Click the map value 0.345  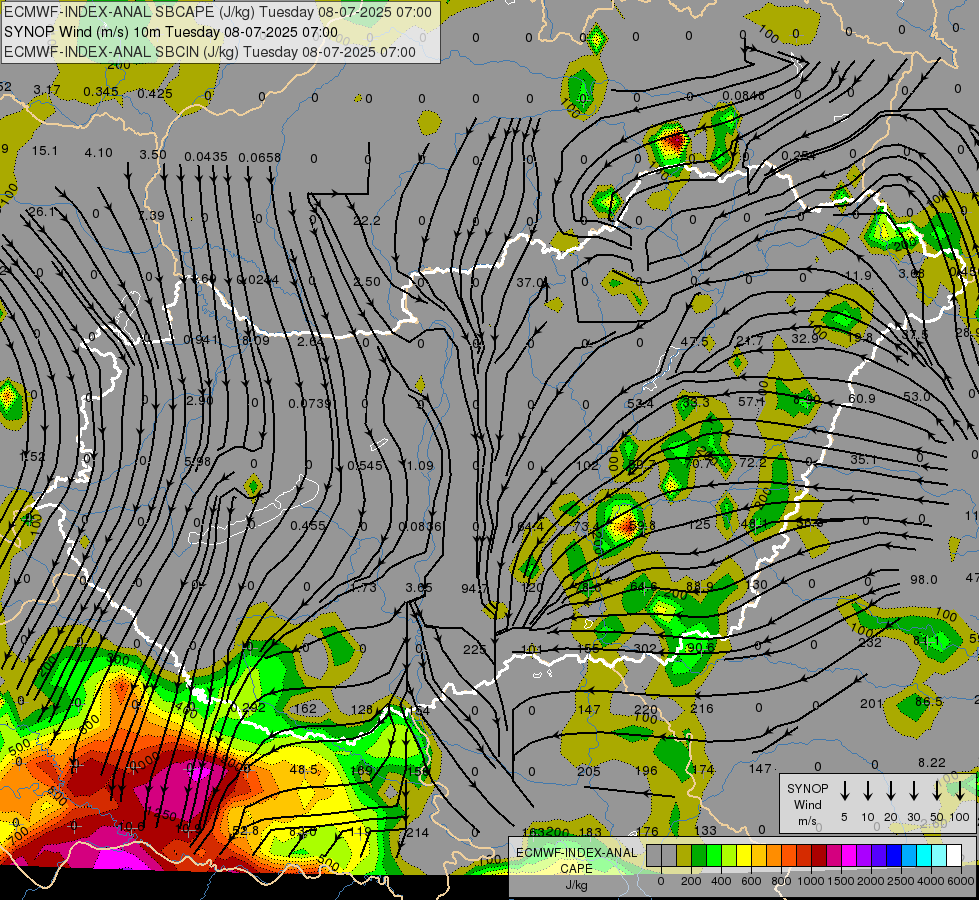(x=101, y=92)
